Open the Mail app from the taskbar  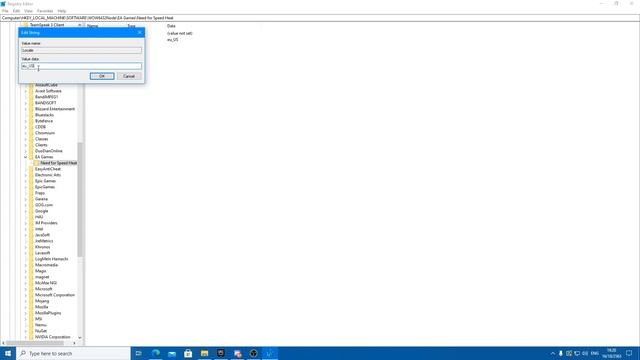172,353
